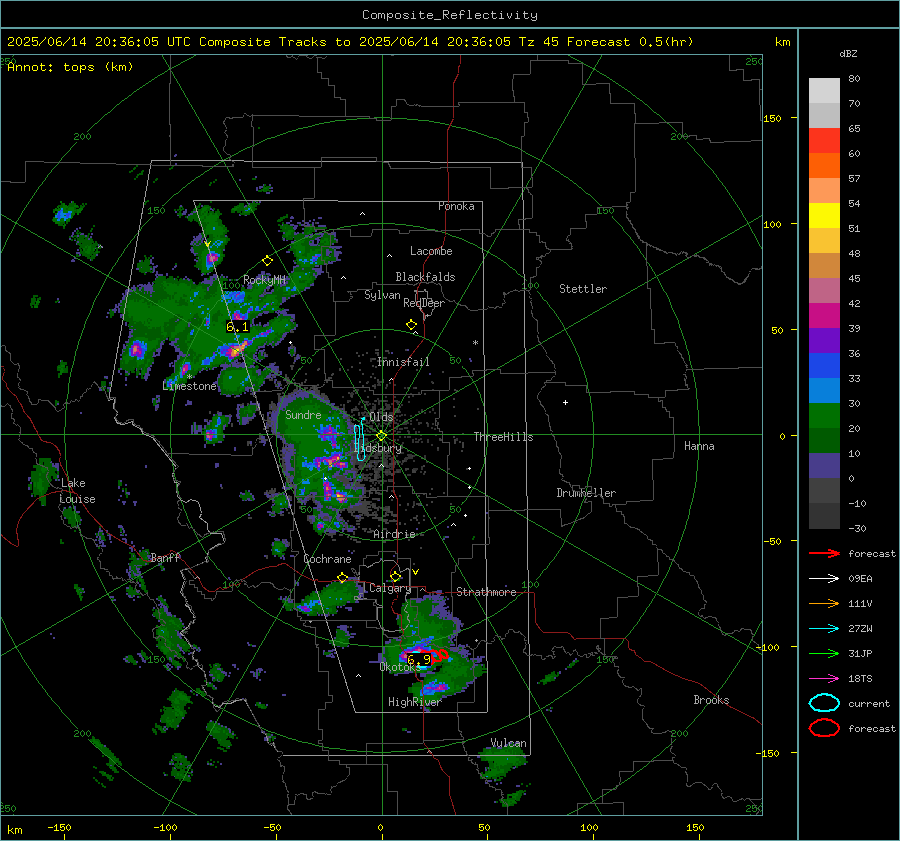900x841 pixels.
Task: Click the green 31JP arrow in legend
Action: point(824,653)
